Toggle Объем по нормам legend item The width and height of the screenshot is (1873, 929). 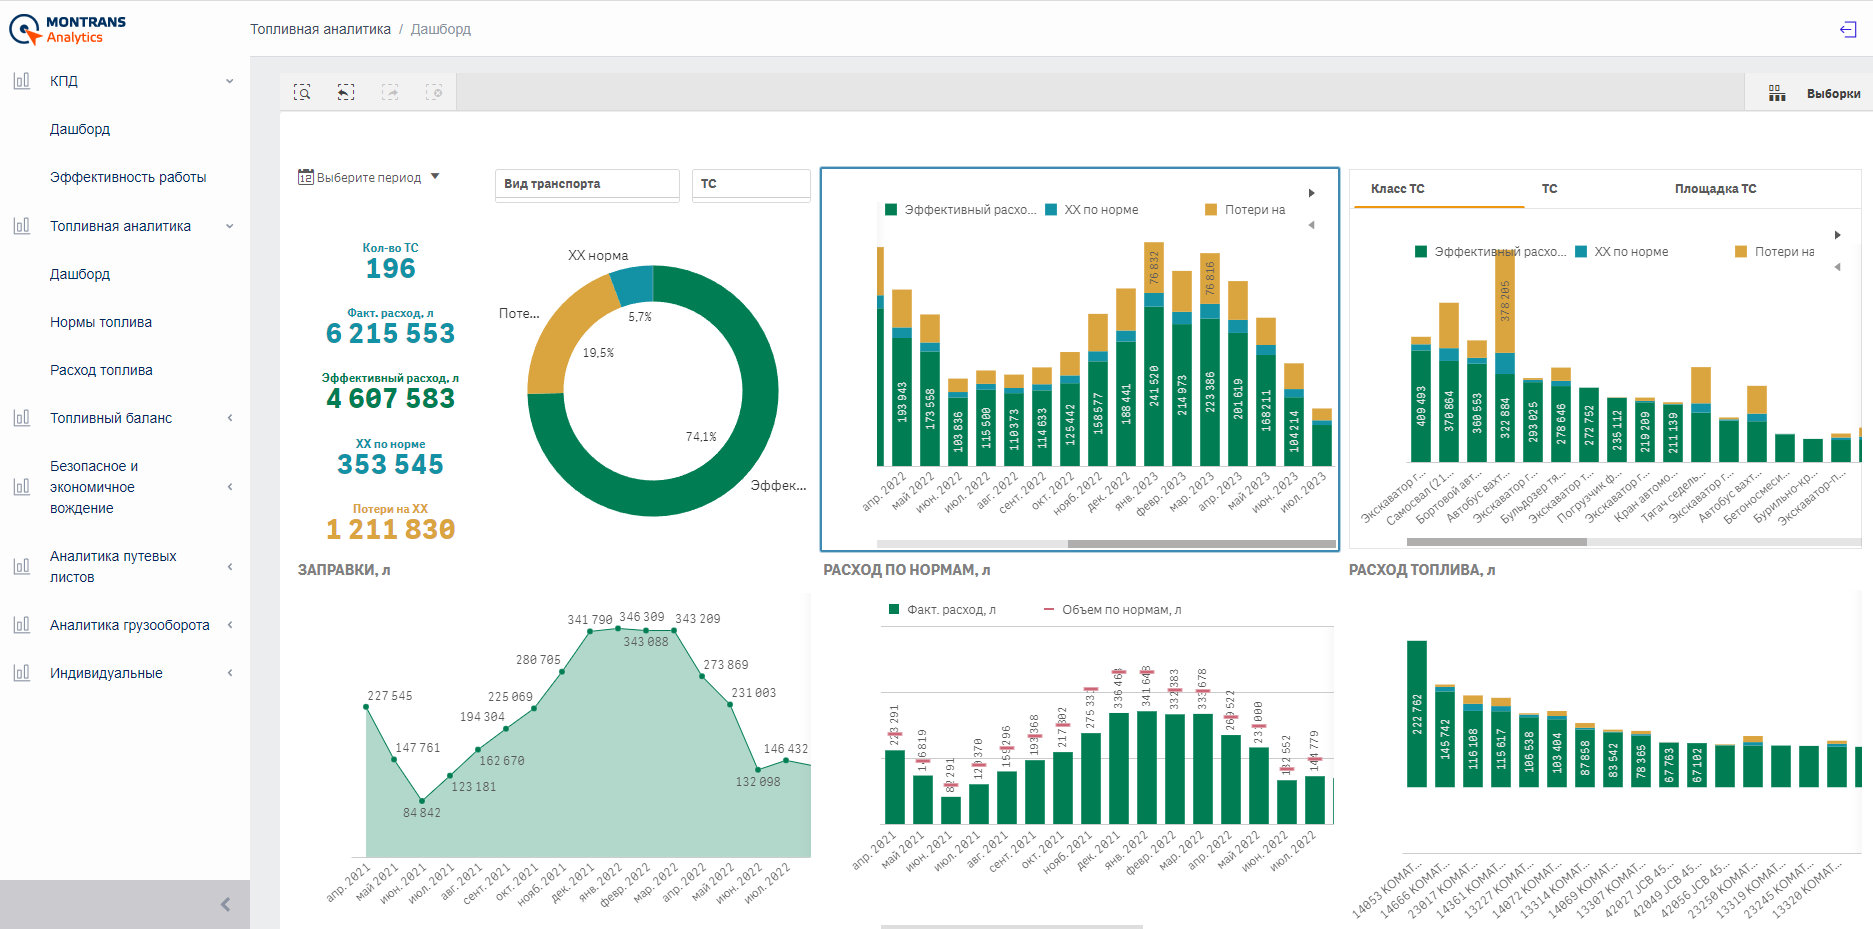tap(1112, 610)
